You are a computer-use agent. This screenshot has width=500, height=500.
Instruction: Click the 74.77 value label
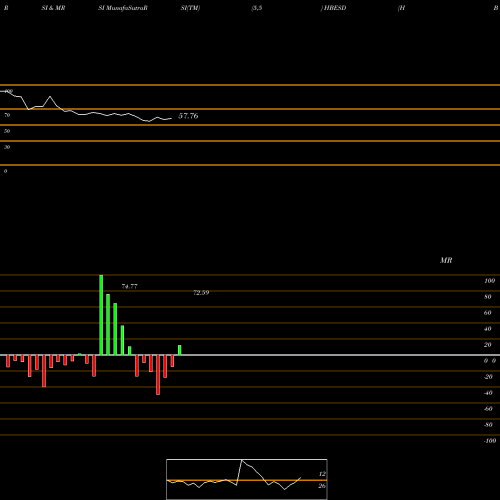[129, 286]
